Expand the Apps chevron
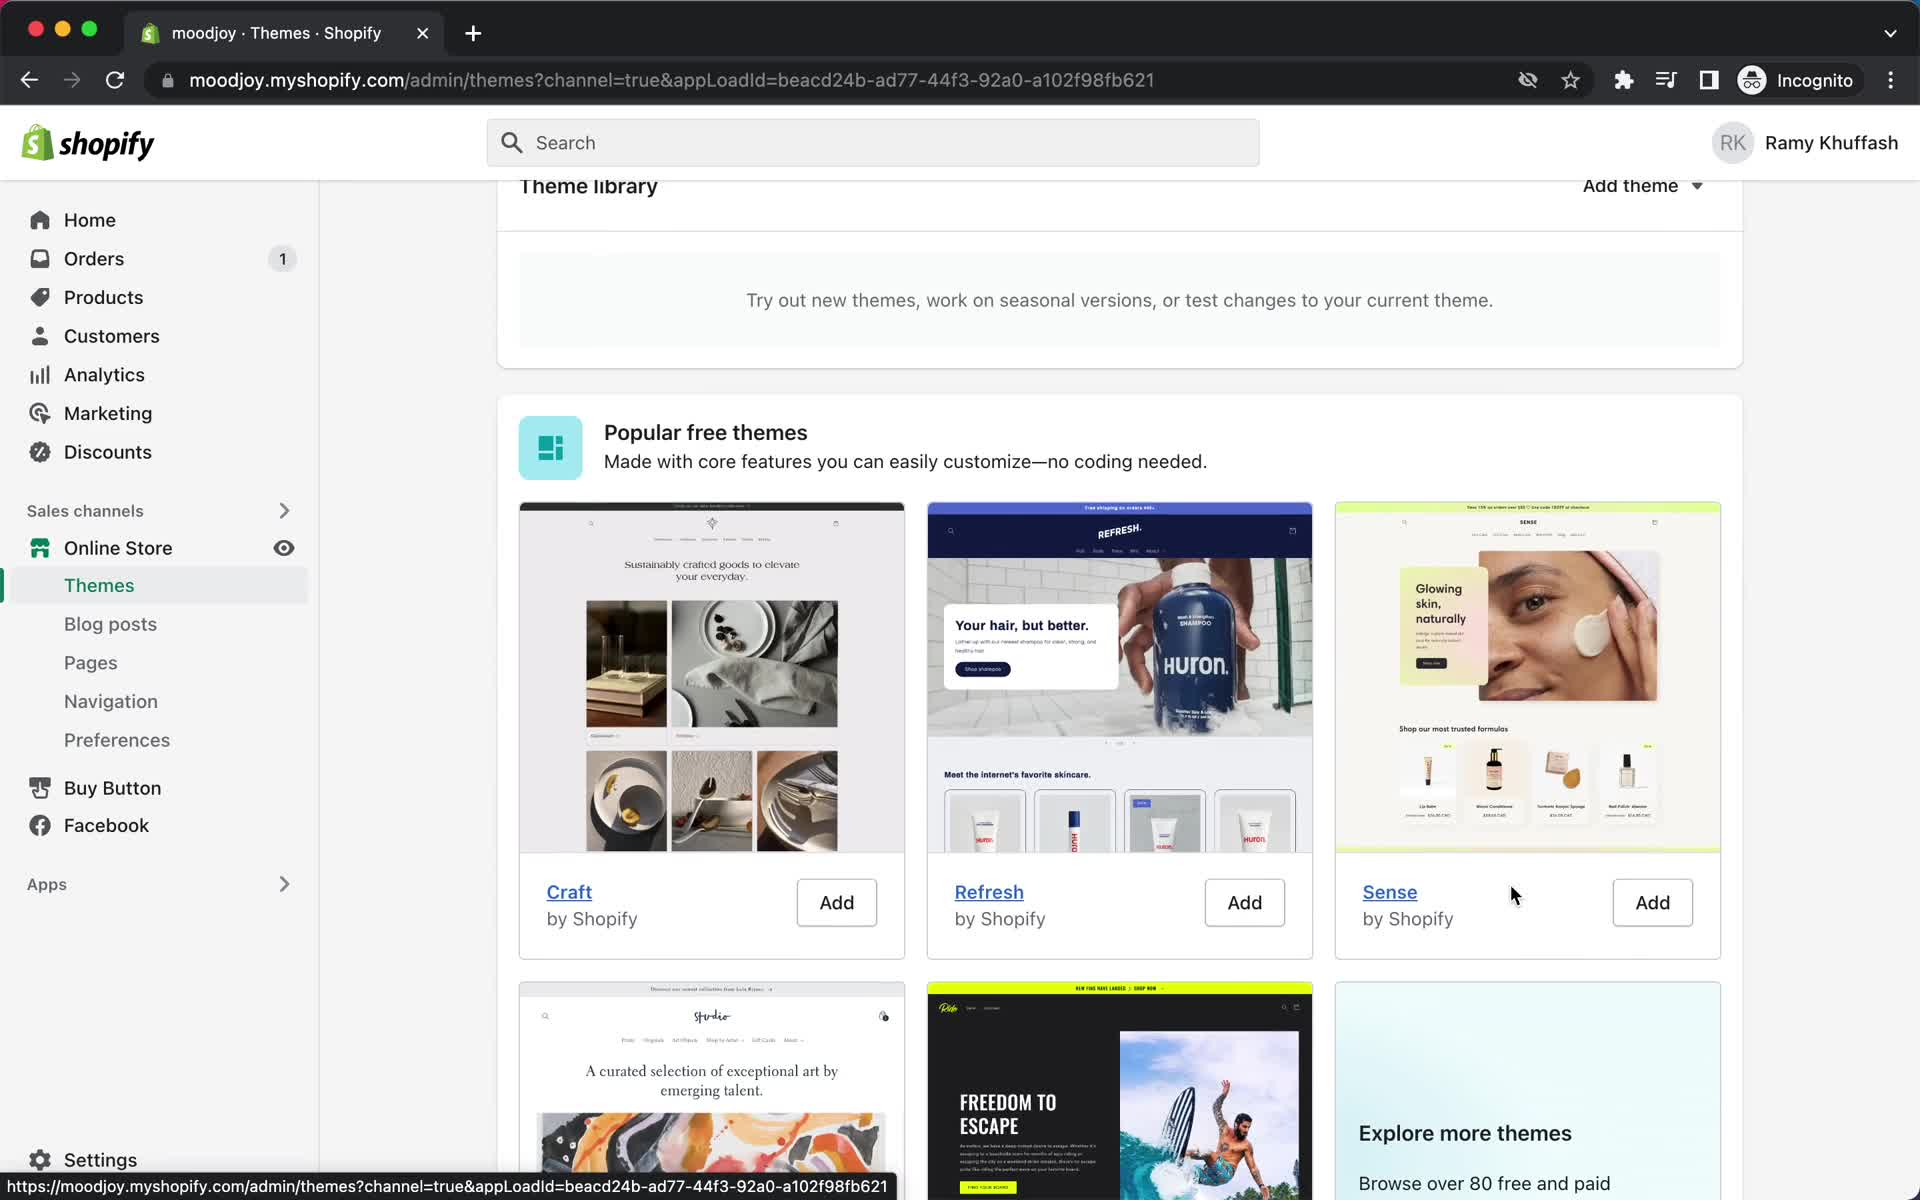This screenshot has height=1200, width=1920. click(284, 884)
